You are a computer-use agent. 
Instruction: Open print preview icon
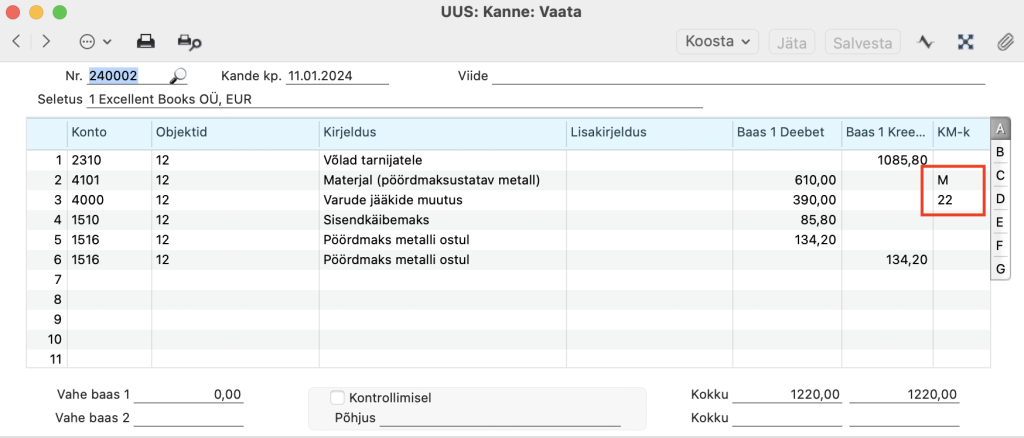click(x=189, y=42)
